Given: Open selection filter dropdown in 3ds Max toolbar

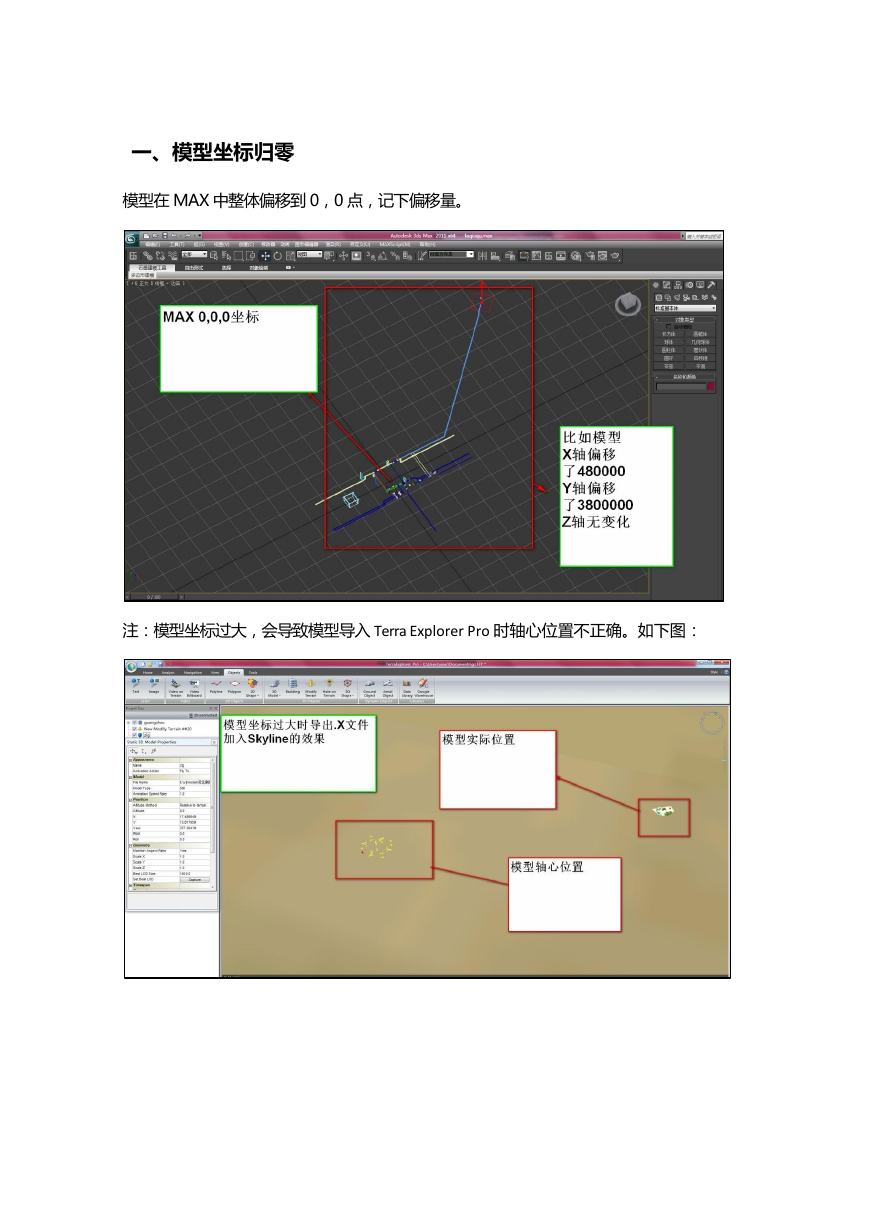Looking at the screenshot, I should 194,256.
